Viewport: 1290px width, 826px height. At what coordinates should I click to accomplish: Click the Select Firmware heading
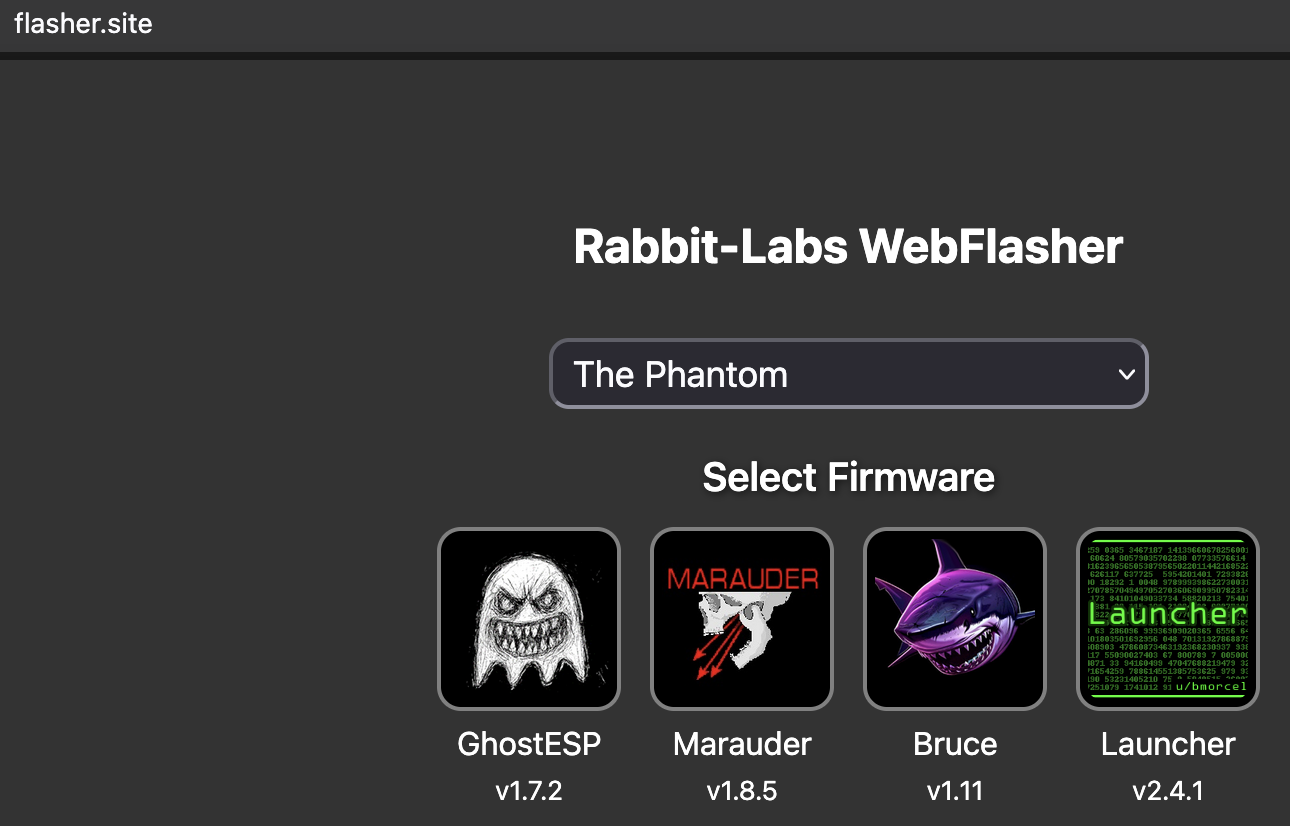(848, 477)
